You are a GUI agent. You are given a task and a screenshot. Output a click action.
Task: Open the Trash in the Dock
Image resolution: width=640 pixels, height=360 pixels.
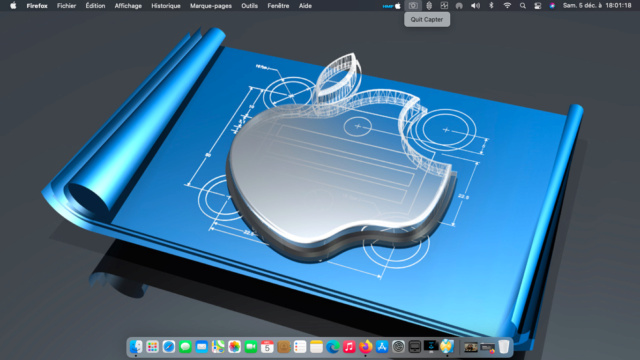pyautogui.click(x=504, y=347)
